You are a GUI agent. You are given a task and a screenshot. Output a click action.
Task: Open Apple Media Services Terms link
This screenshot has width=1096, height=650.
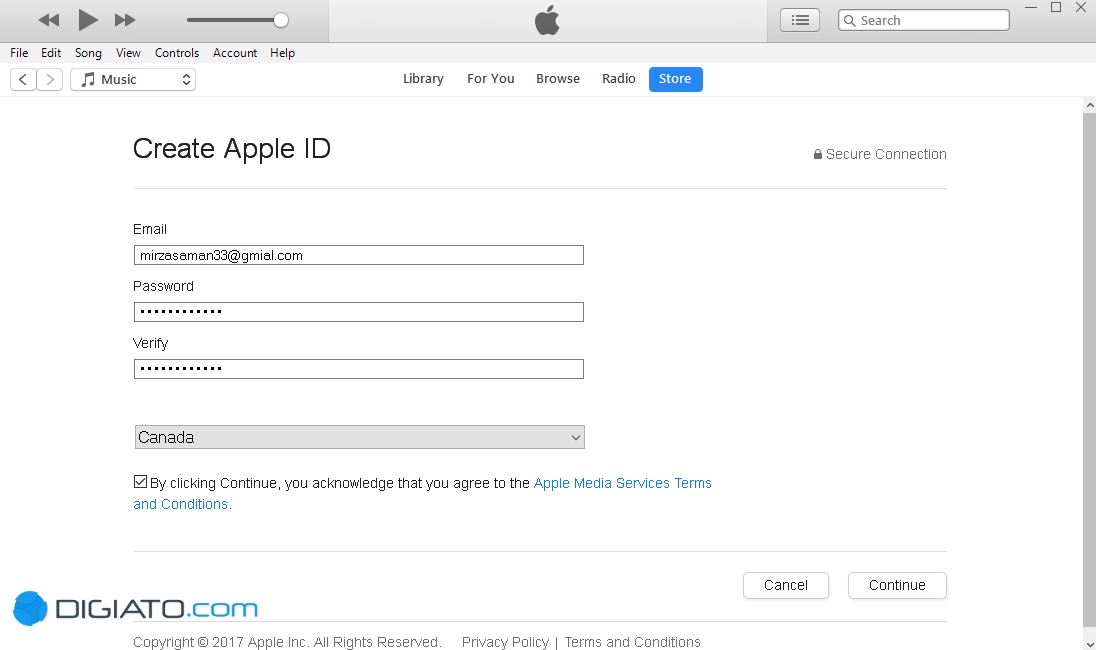tap(622, 483)
